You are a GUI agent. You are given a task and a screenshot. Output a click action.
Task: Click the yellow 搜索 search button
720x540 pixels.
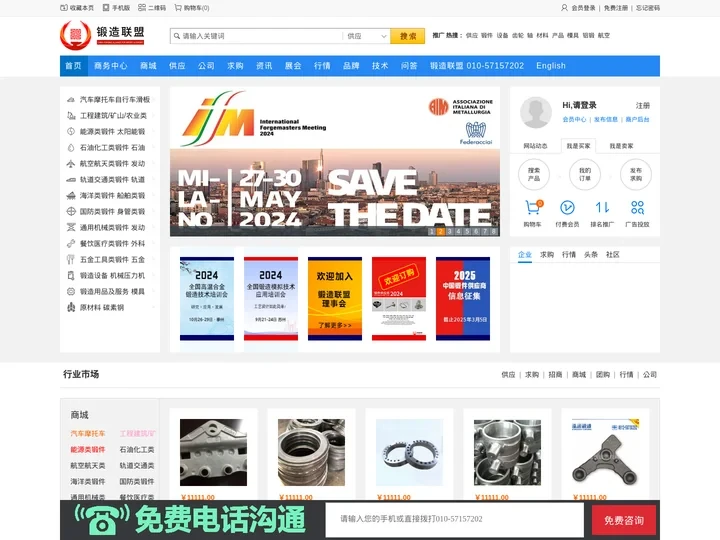click(407, 36)
